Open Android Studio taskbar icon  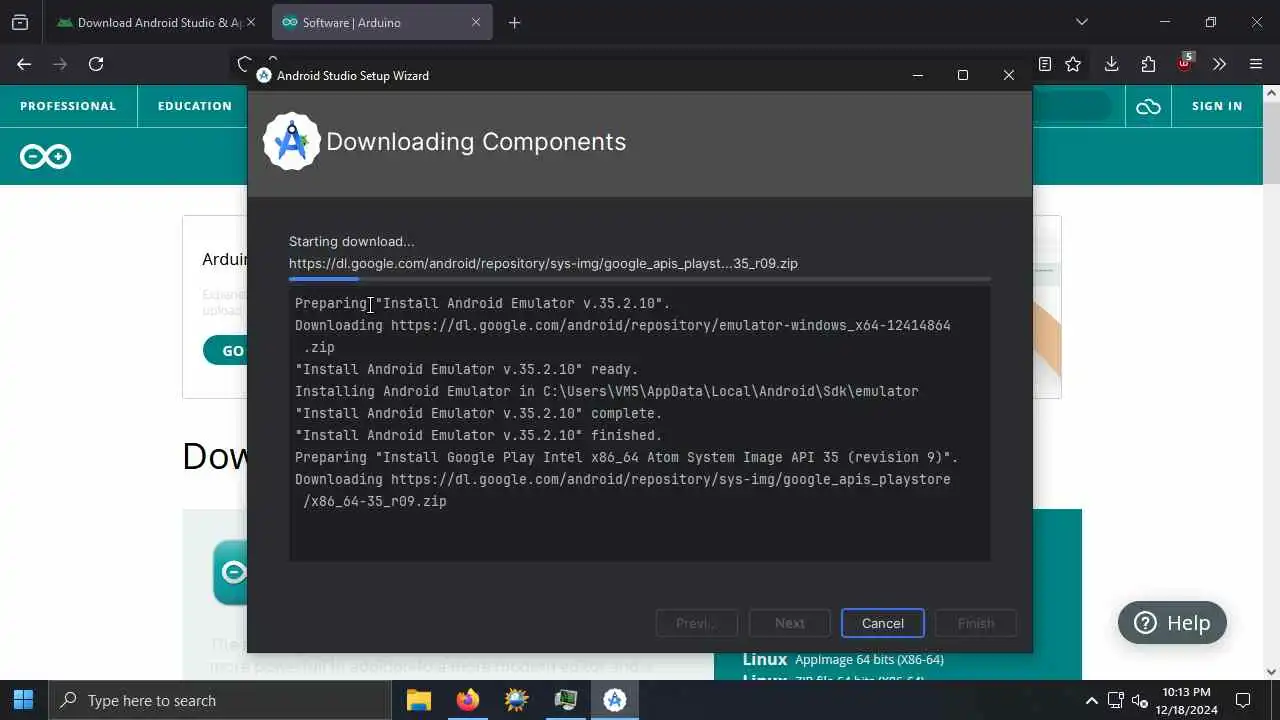click(x=615, y=700)
